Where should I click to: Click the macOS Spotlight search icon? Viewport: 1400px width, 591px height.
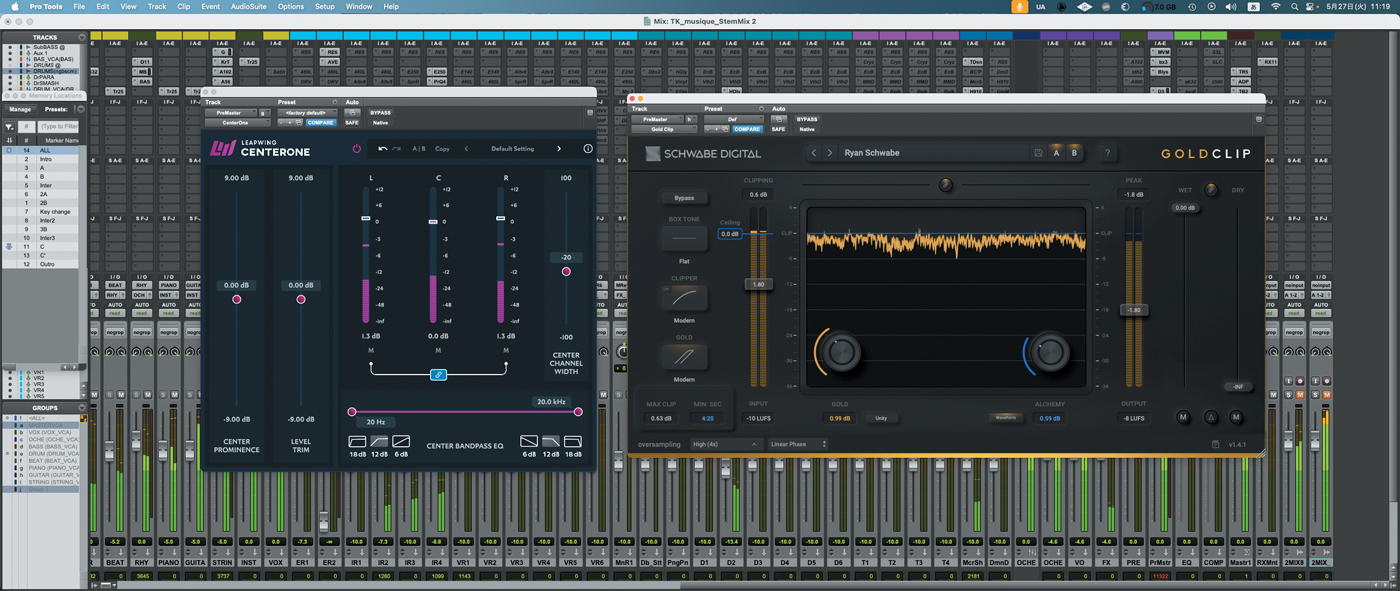pos(1295,6)
